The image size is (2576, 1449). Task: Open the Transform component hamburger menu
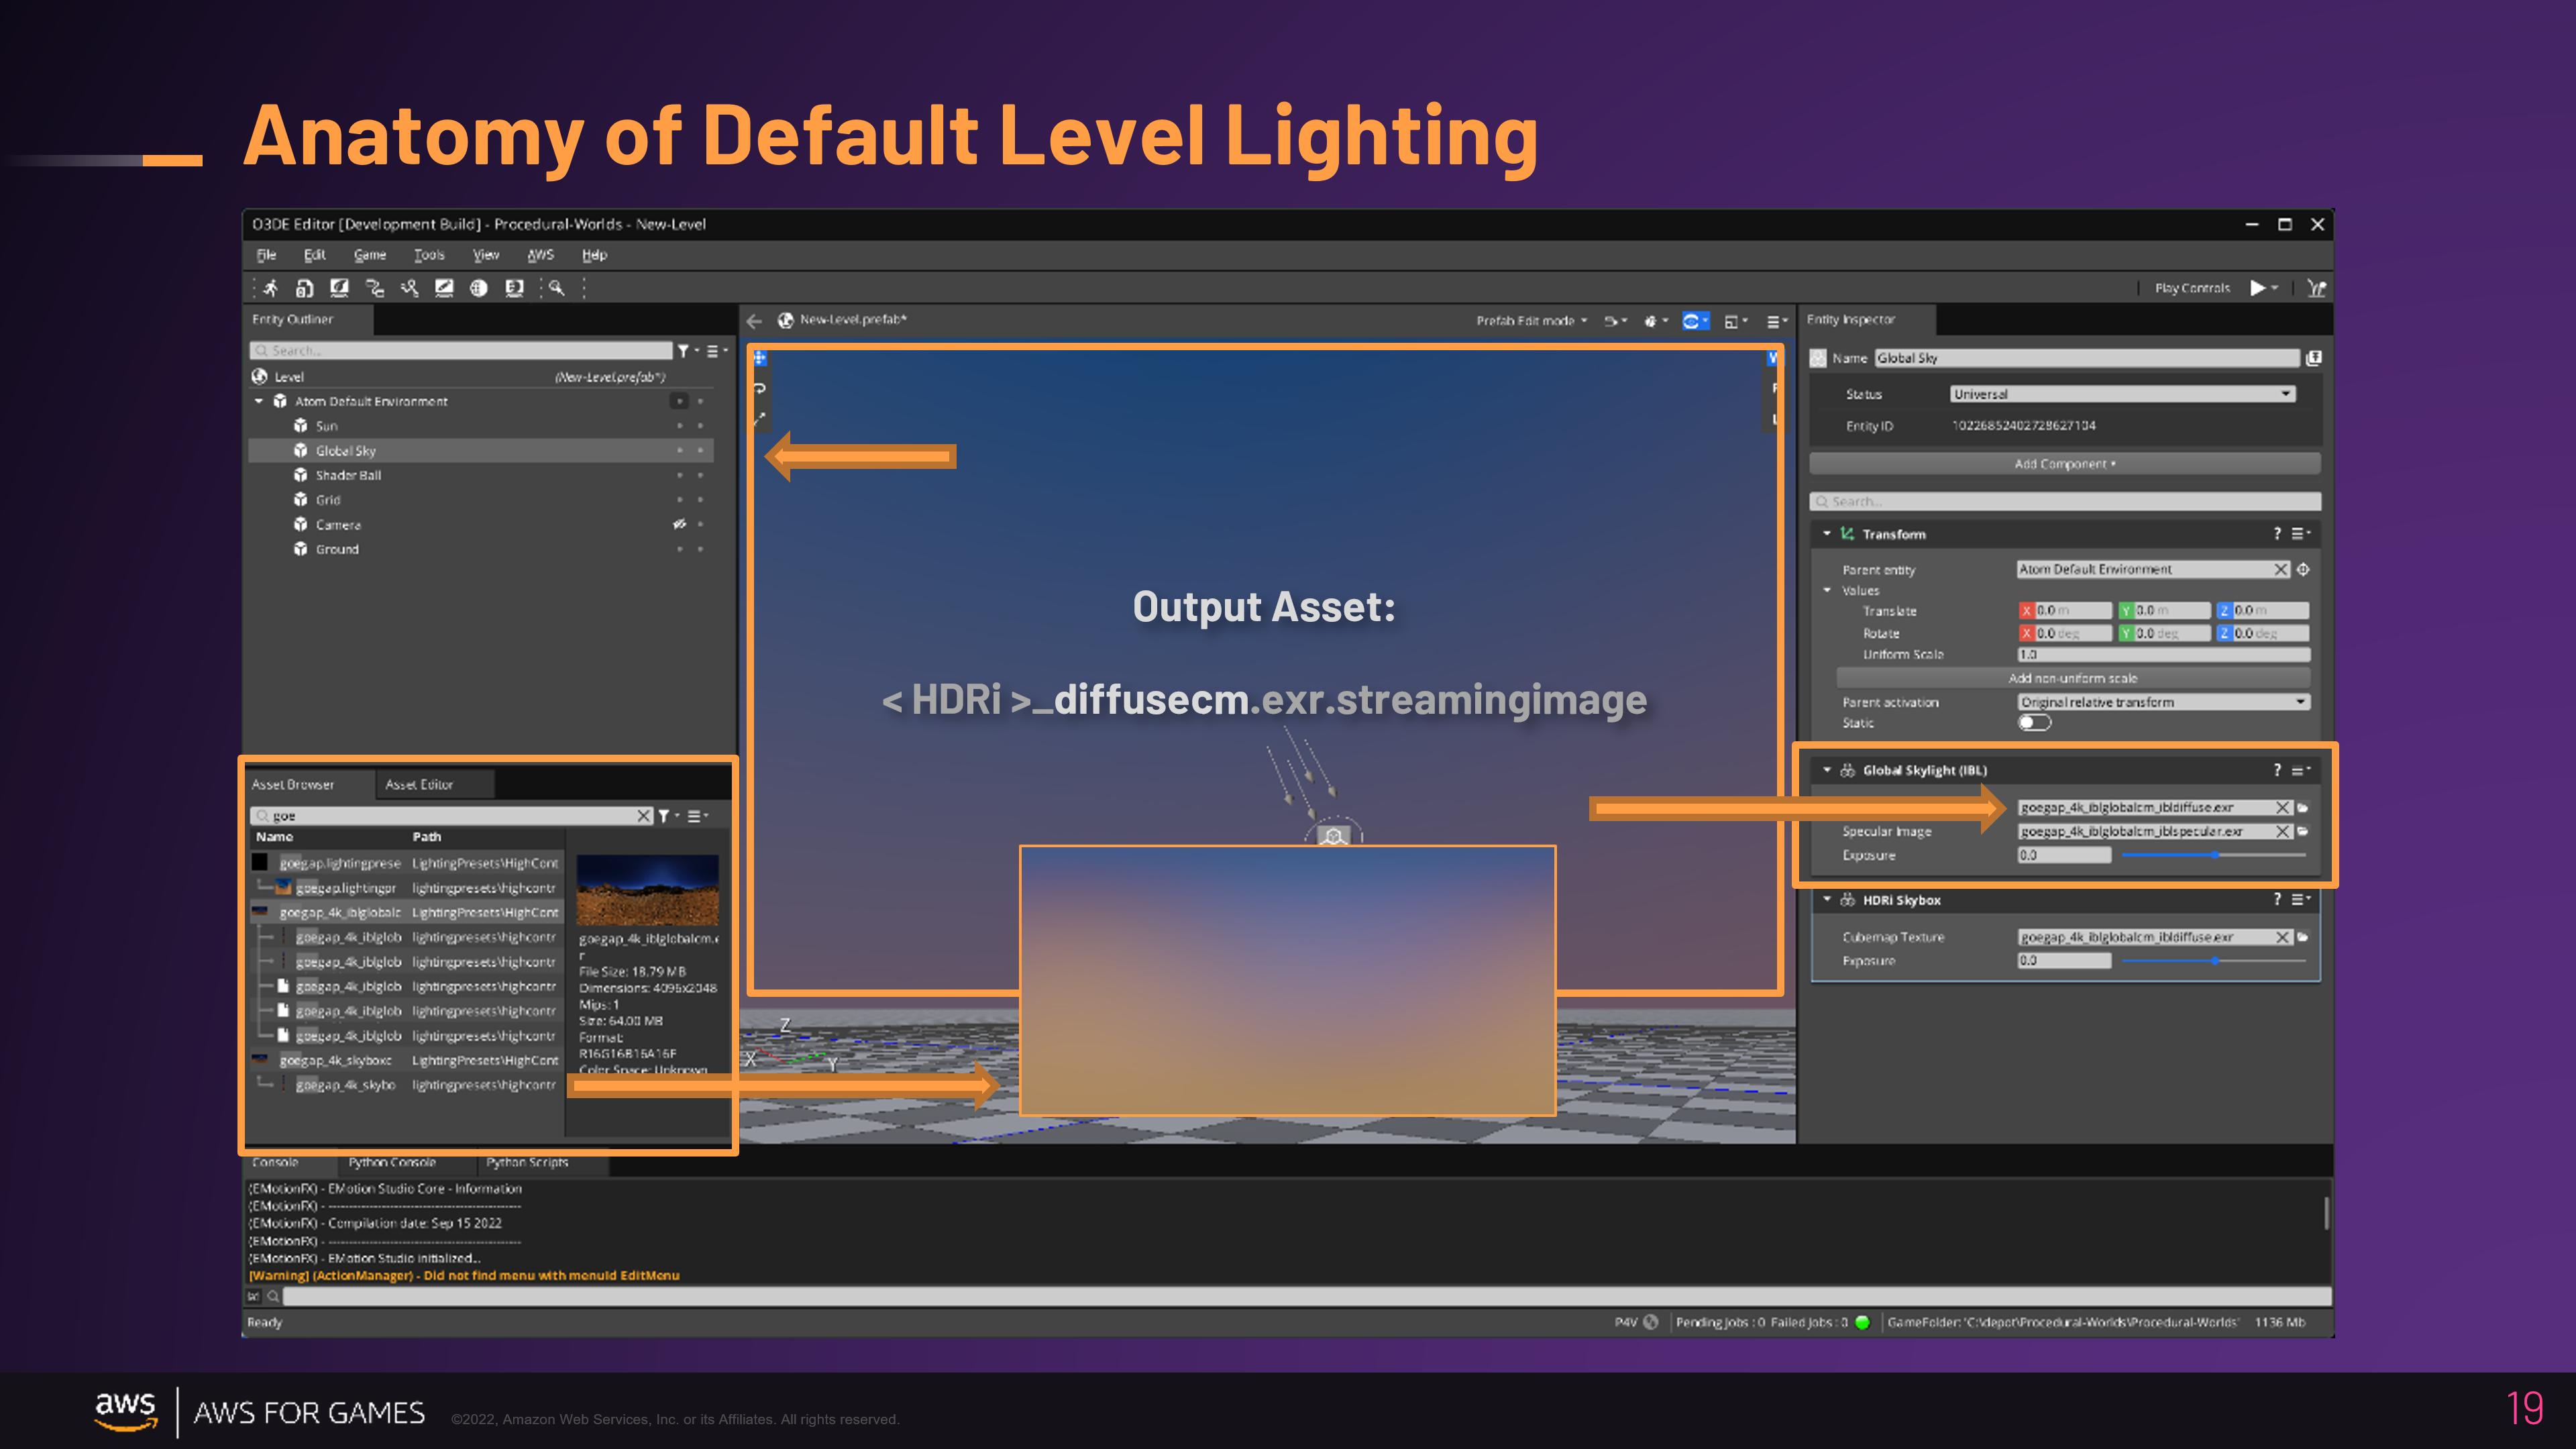2301,534
